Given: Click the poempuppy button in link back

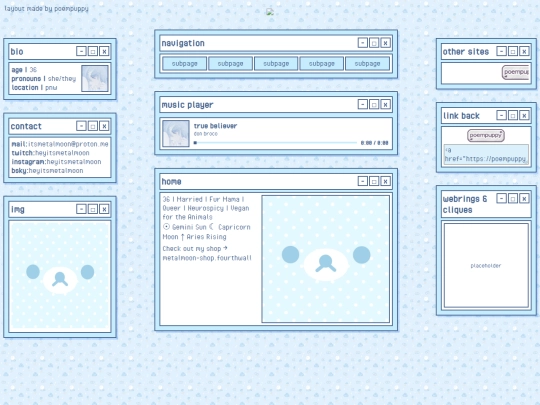Looking at the screenshot, I should pyautogui.click(x=486, y=135).
